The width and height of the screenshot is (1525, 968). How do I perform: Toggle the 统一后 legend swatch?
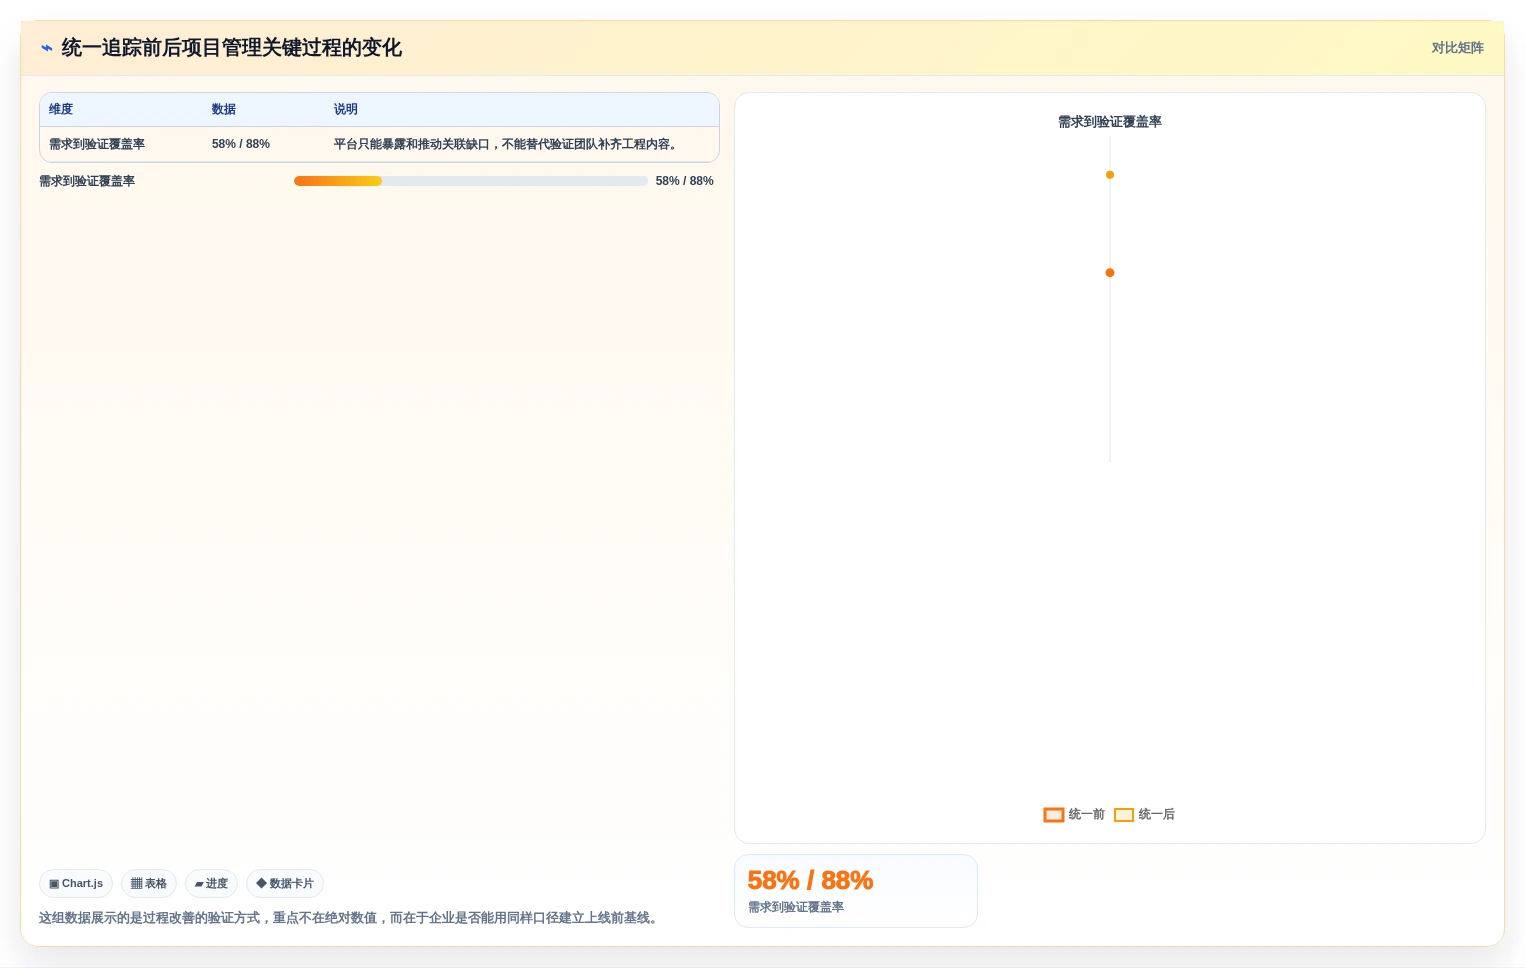1124,815
